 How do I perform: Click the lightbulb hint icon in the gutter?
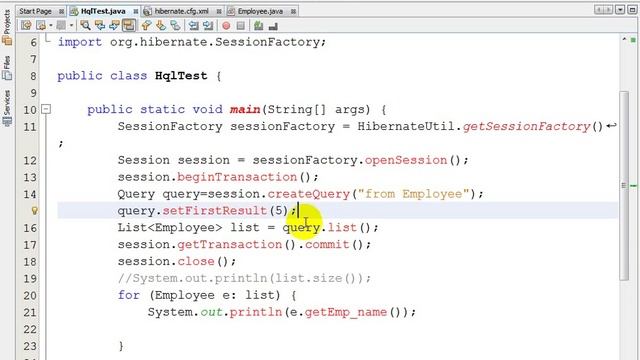point(35,210)
